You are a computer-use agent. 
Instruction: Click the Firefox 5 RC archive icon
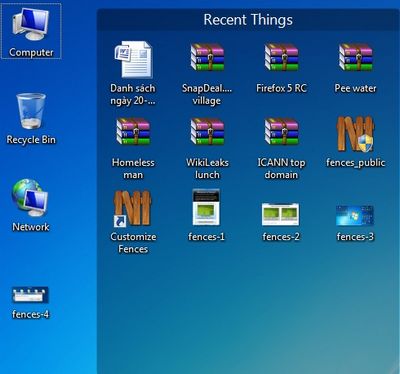(x=281, y=57)
